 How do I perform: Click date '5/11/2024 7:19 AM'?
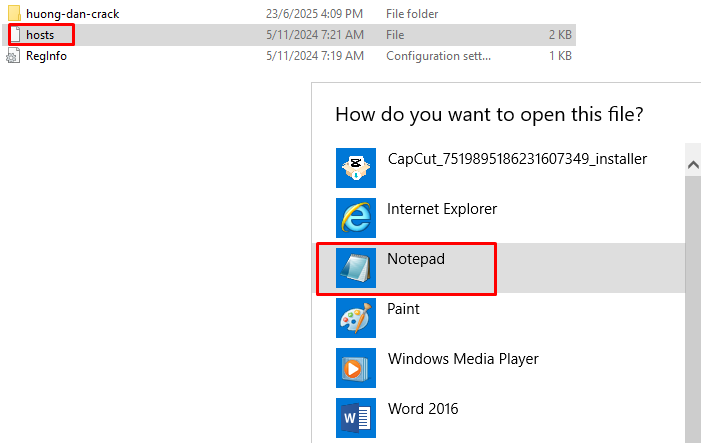pos(315,56)
